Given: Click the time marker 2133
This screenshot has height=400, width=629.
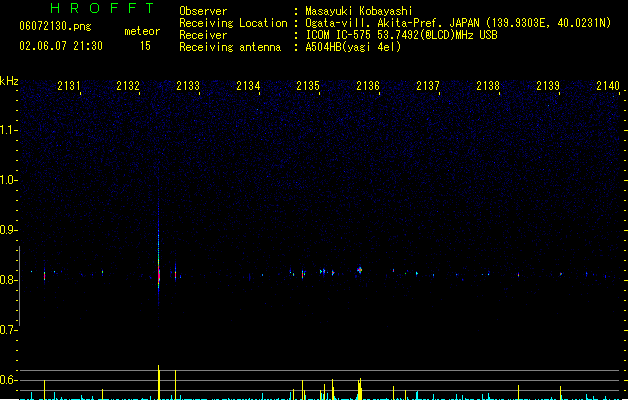Looking at the screenshot, I should pos(188,85).
